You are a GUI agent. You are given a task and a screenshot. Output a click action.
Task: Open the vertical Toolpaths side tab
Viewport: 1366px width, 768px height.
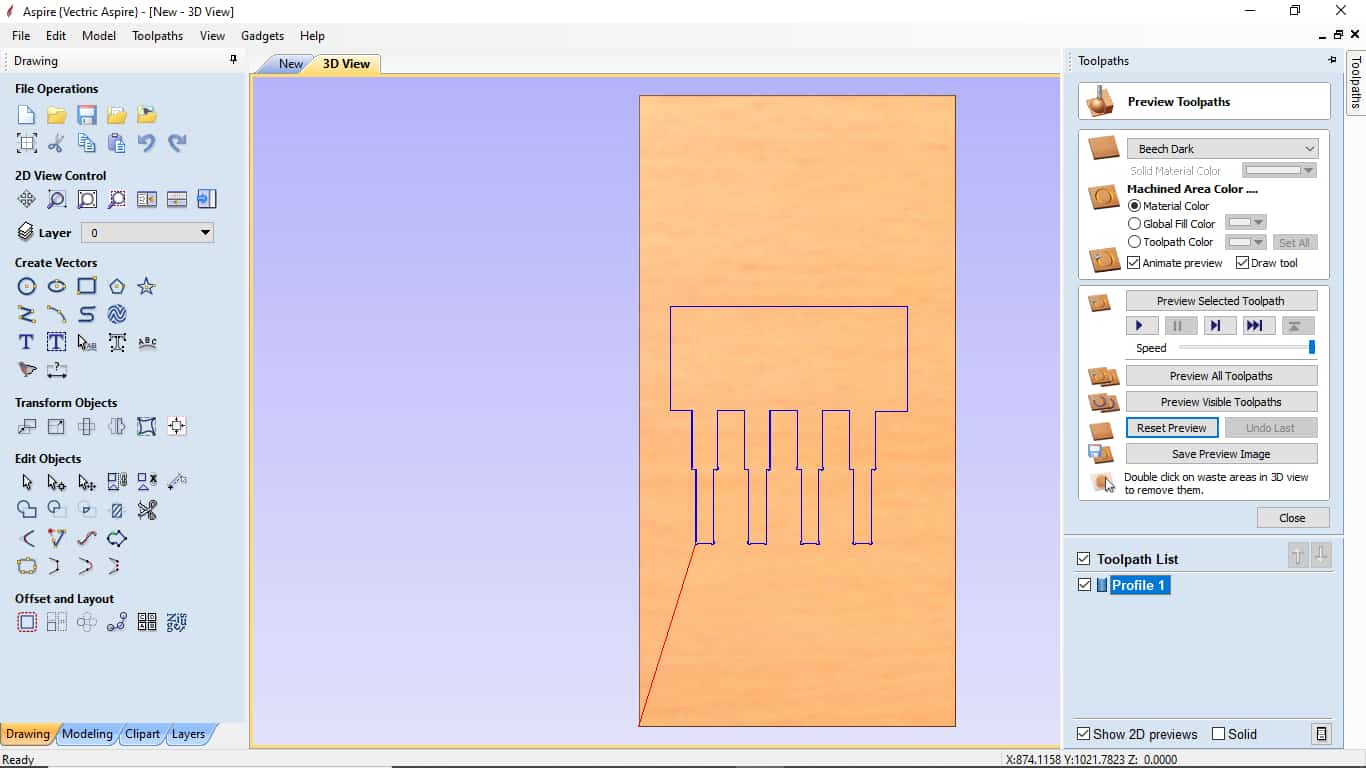(1356, 82)
